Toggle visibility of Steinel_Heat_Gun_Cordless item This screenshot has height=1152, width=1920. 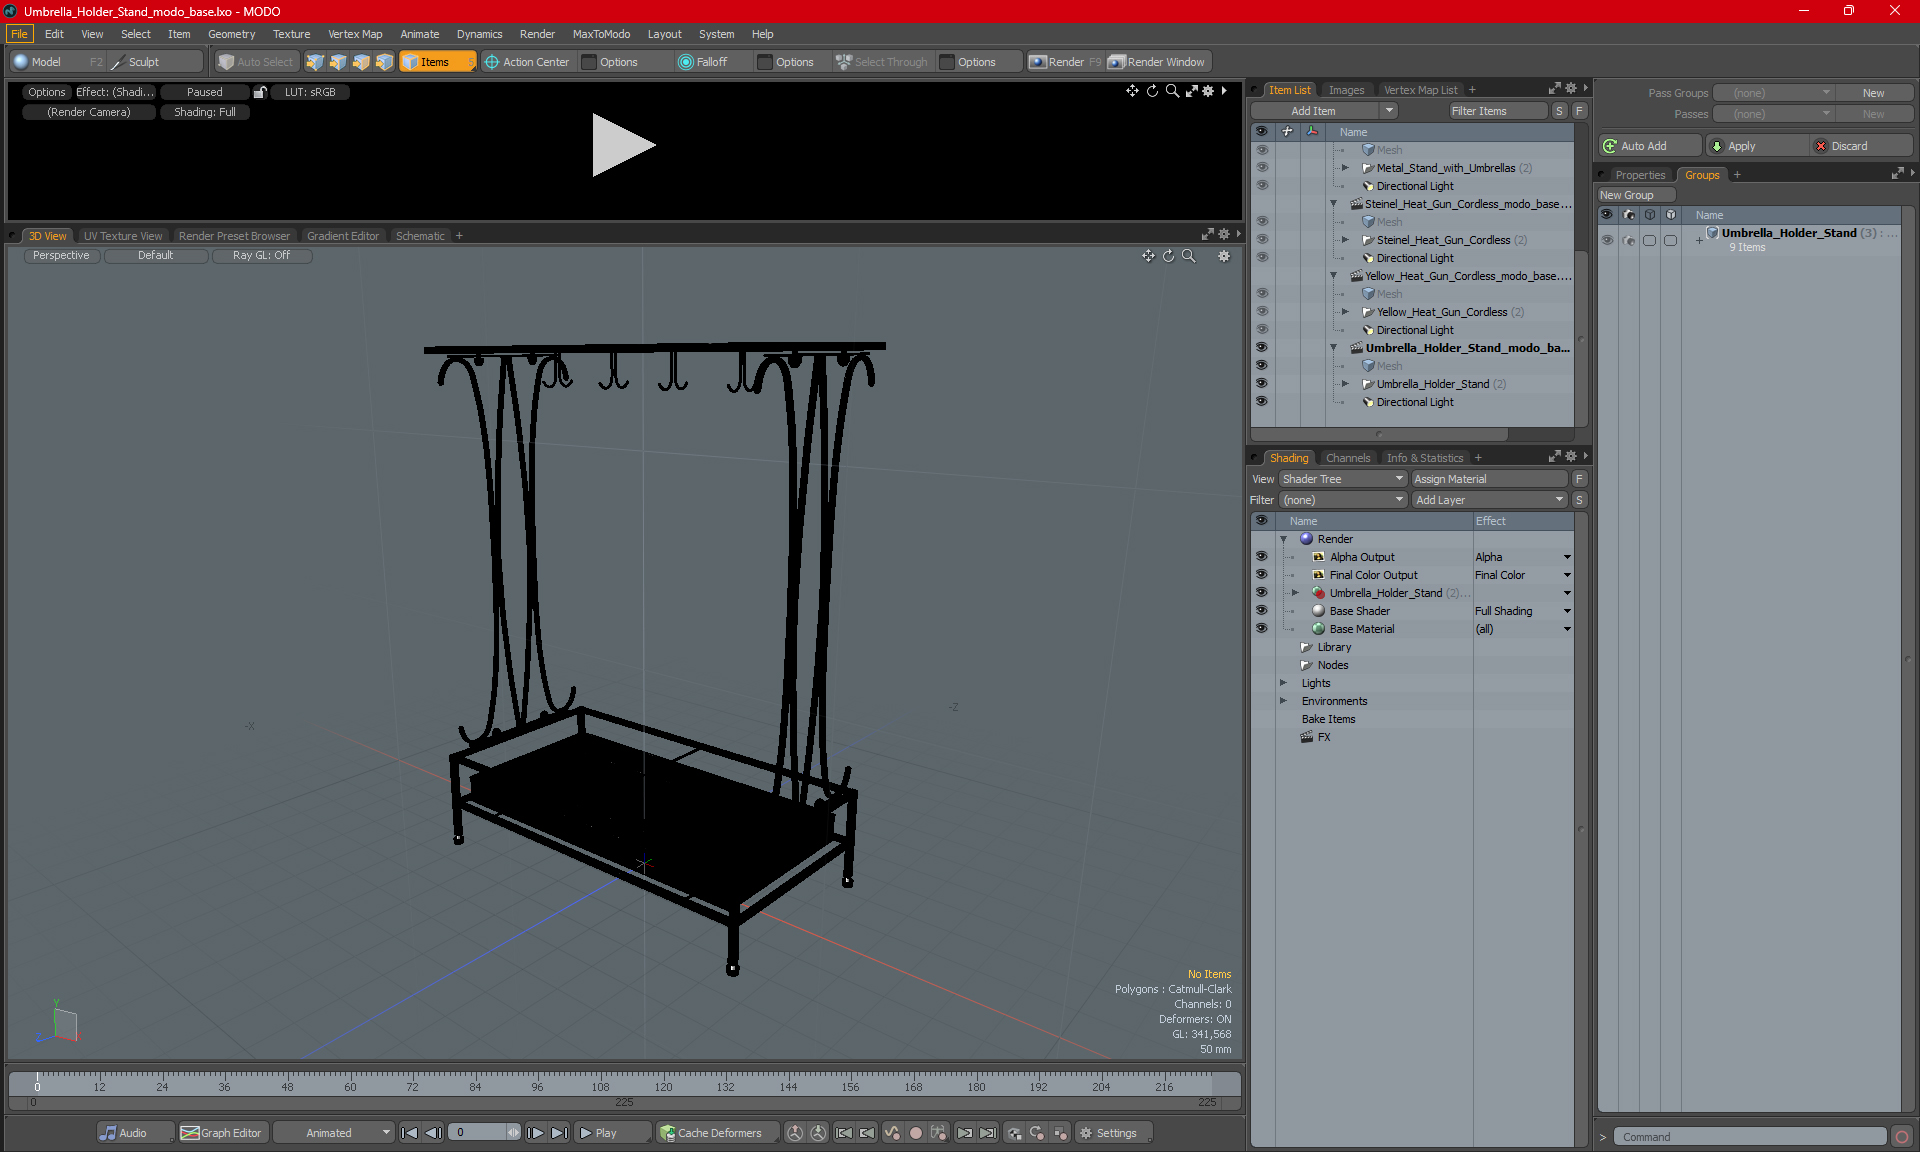coord(1261,240)
